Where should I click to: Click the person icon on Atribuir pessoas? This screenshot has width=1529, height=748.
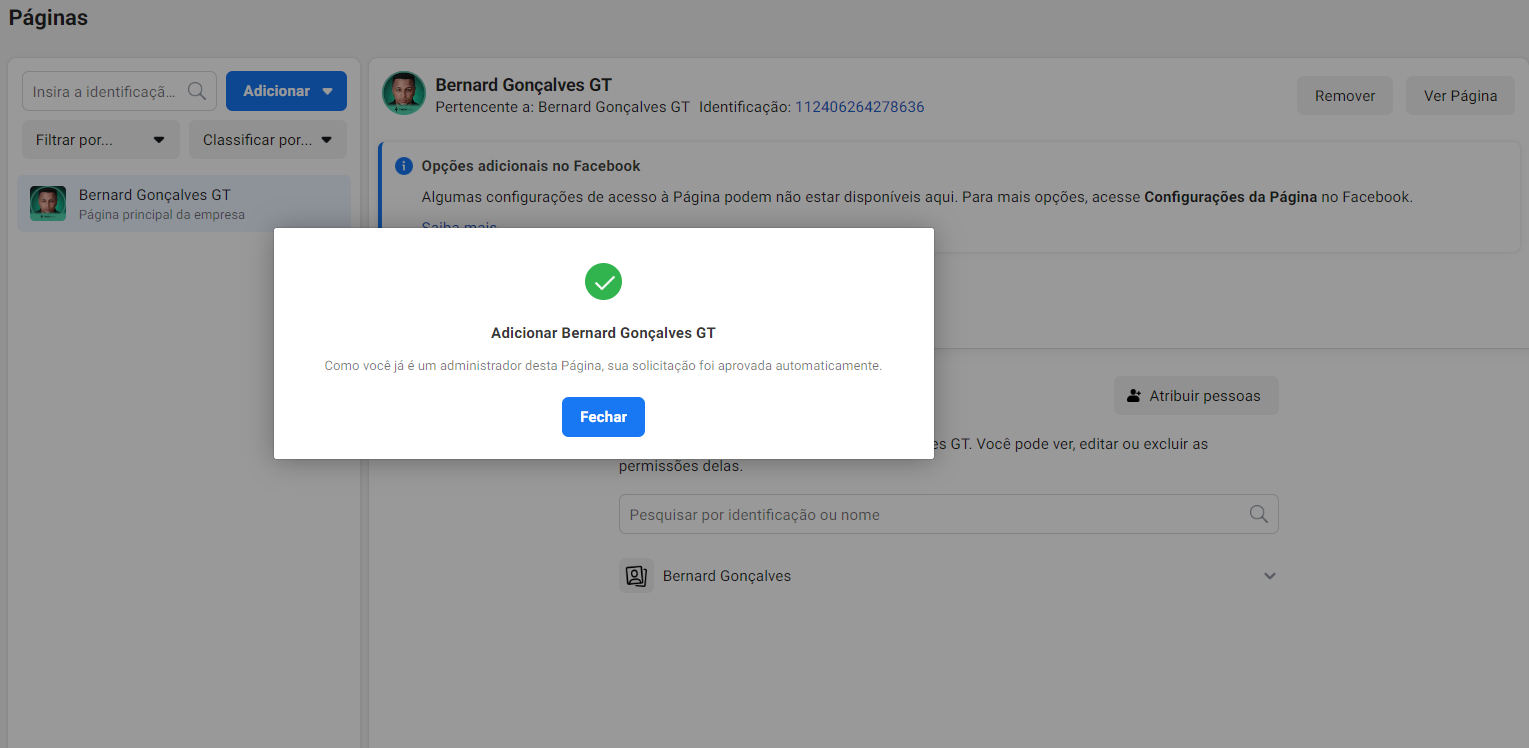click(1134, 396)
